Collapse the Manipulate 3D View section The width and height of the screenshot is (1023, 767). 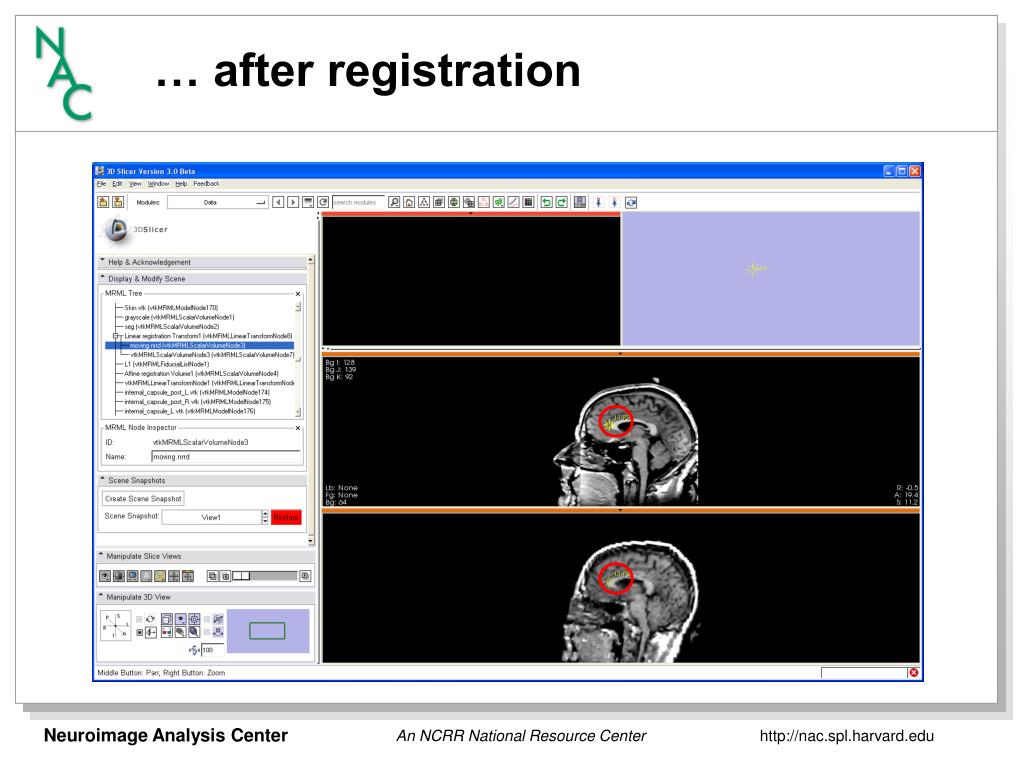click(206, 597)
